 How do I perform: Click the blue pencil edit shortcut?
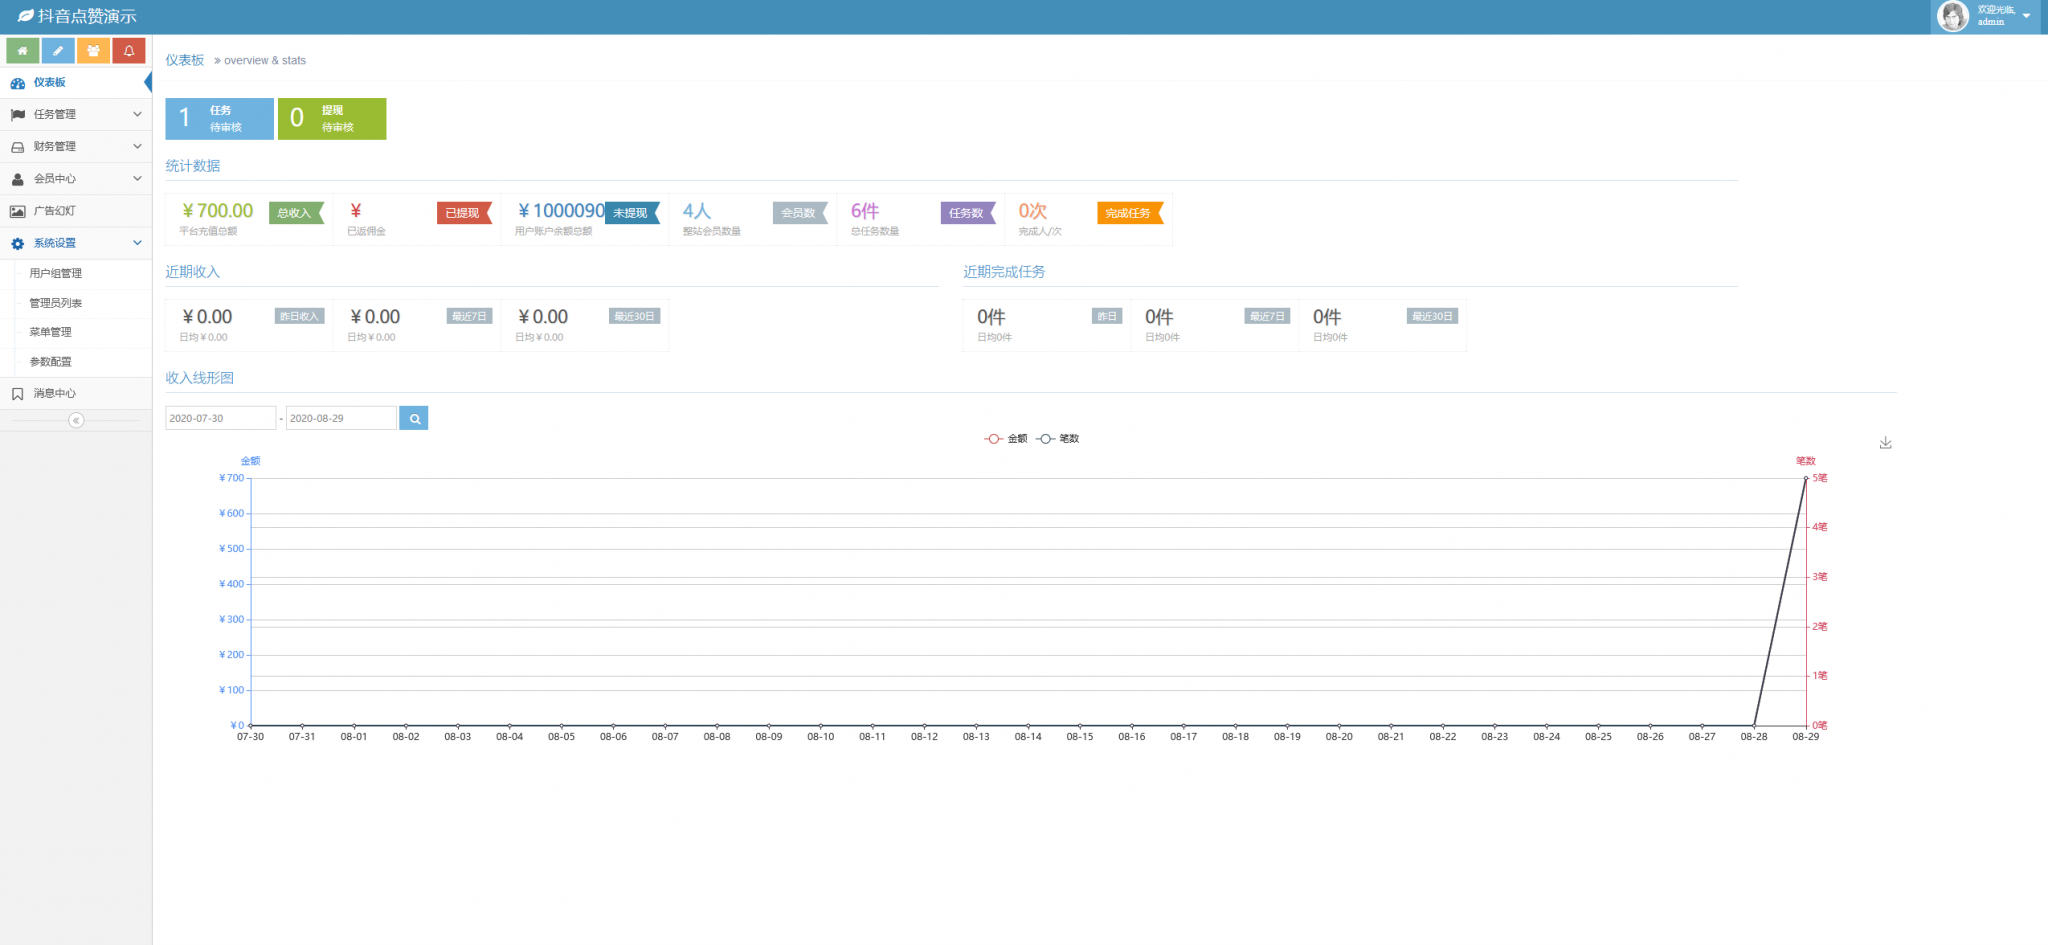(x=58, y=51)
